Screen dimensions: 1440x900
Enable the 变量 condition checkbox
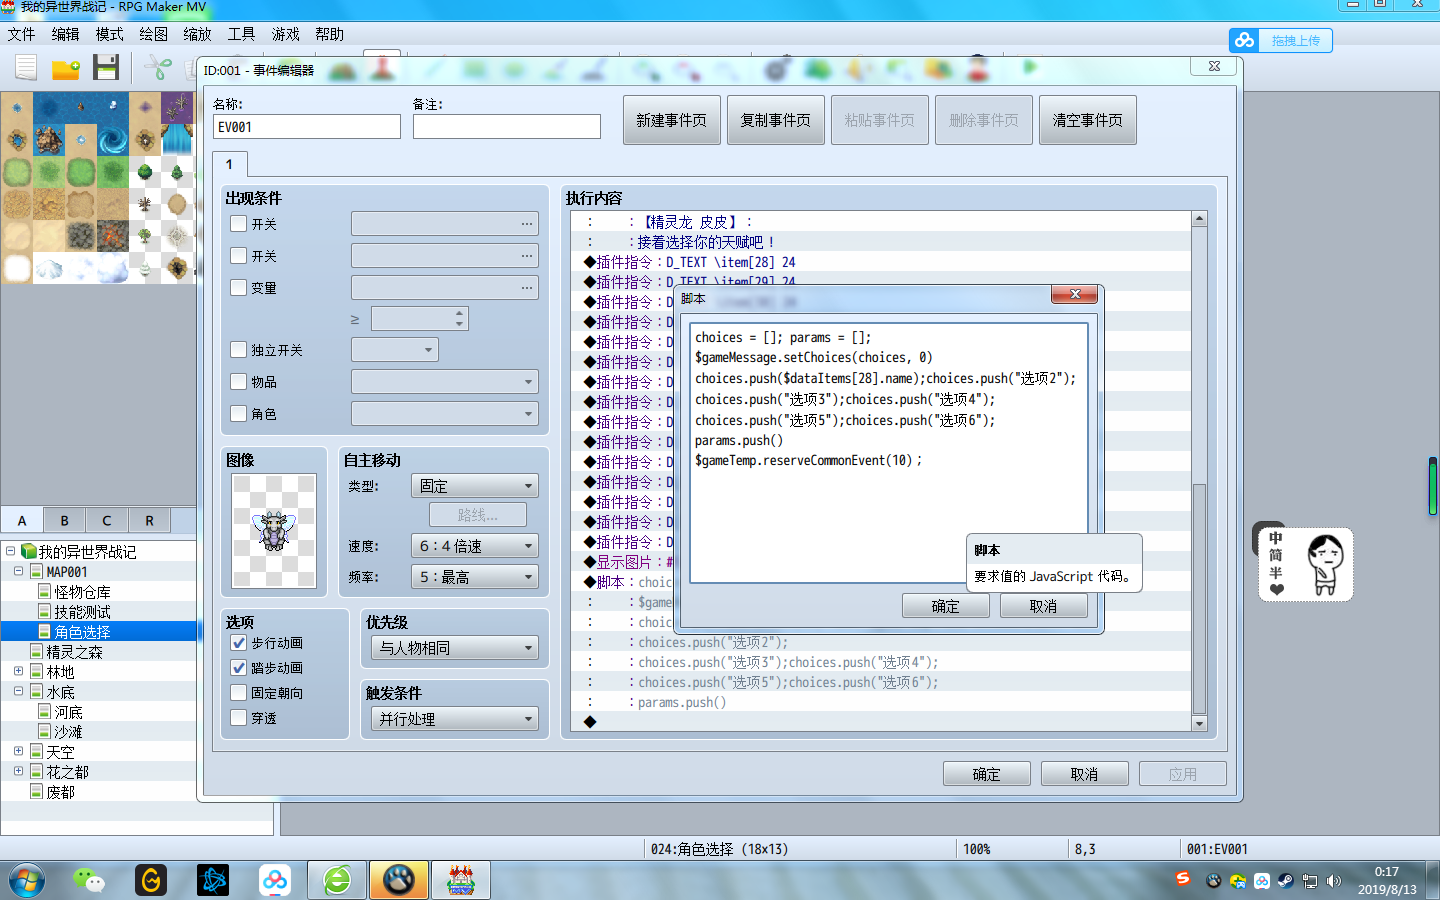click(239, 288)
